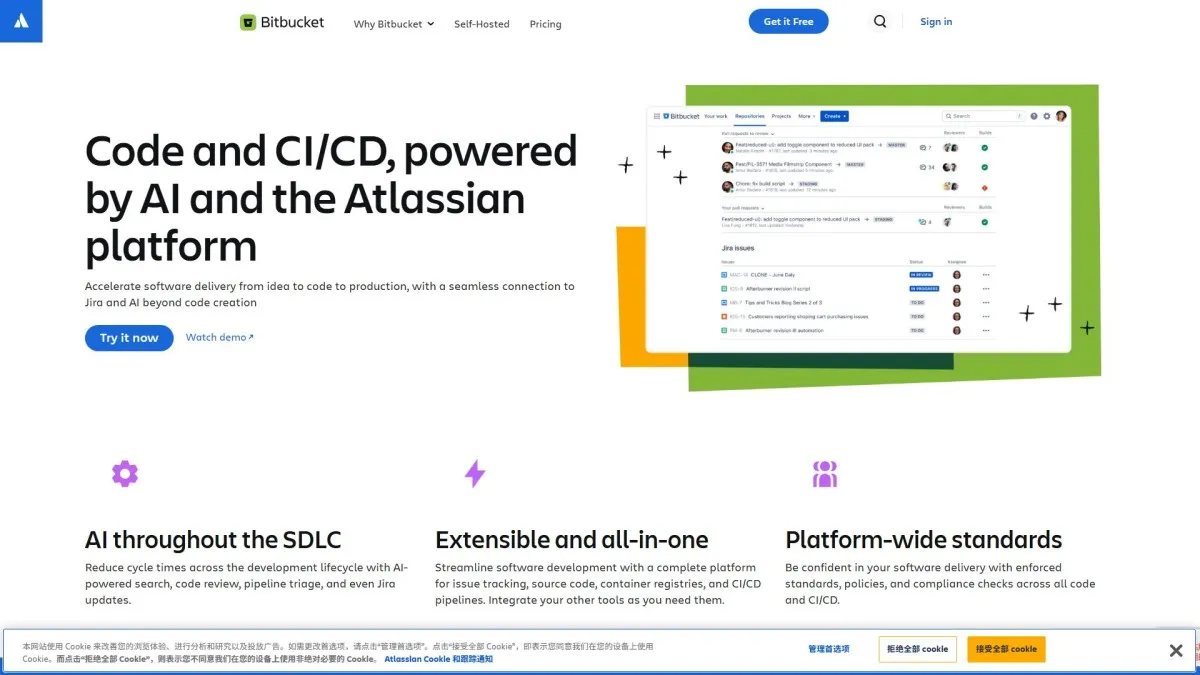The image size is (1200, 675).
Task: Click the Accelerate software delivery subtitle text
Action: click(x=330, y=294)
